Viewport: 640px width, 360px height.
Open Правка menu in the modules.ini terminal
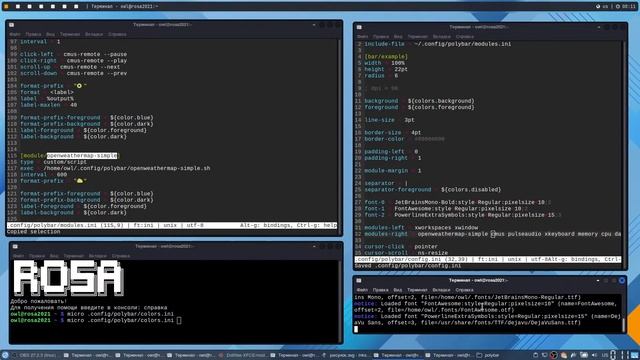pyautogui.click(x=33, y=34)
